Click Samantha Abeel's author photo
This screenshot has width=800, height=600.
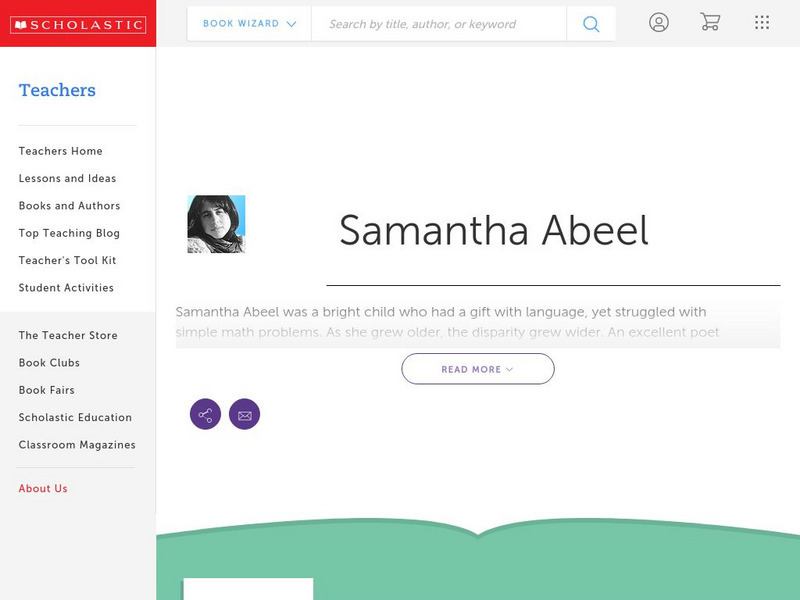tap(216, 224)
